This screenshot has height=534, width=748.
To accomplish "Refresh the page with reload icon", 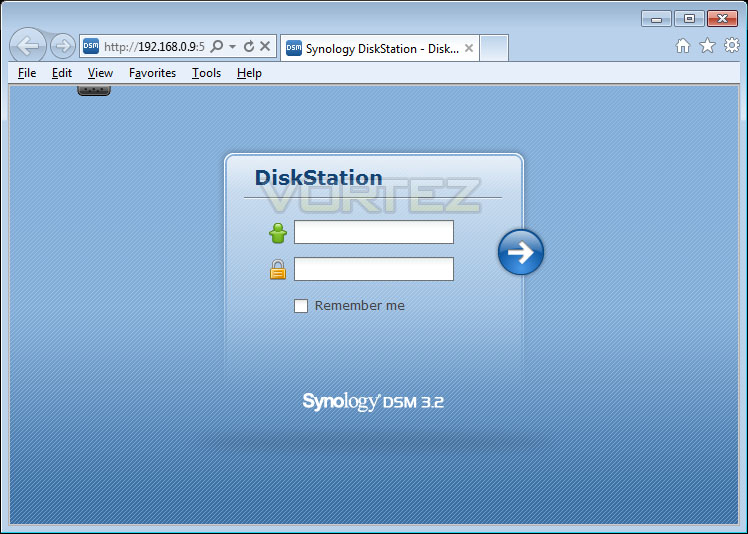I will [249, 46].
